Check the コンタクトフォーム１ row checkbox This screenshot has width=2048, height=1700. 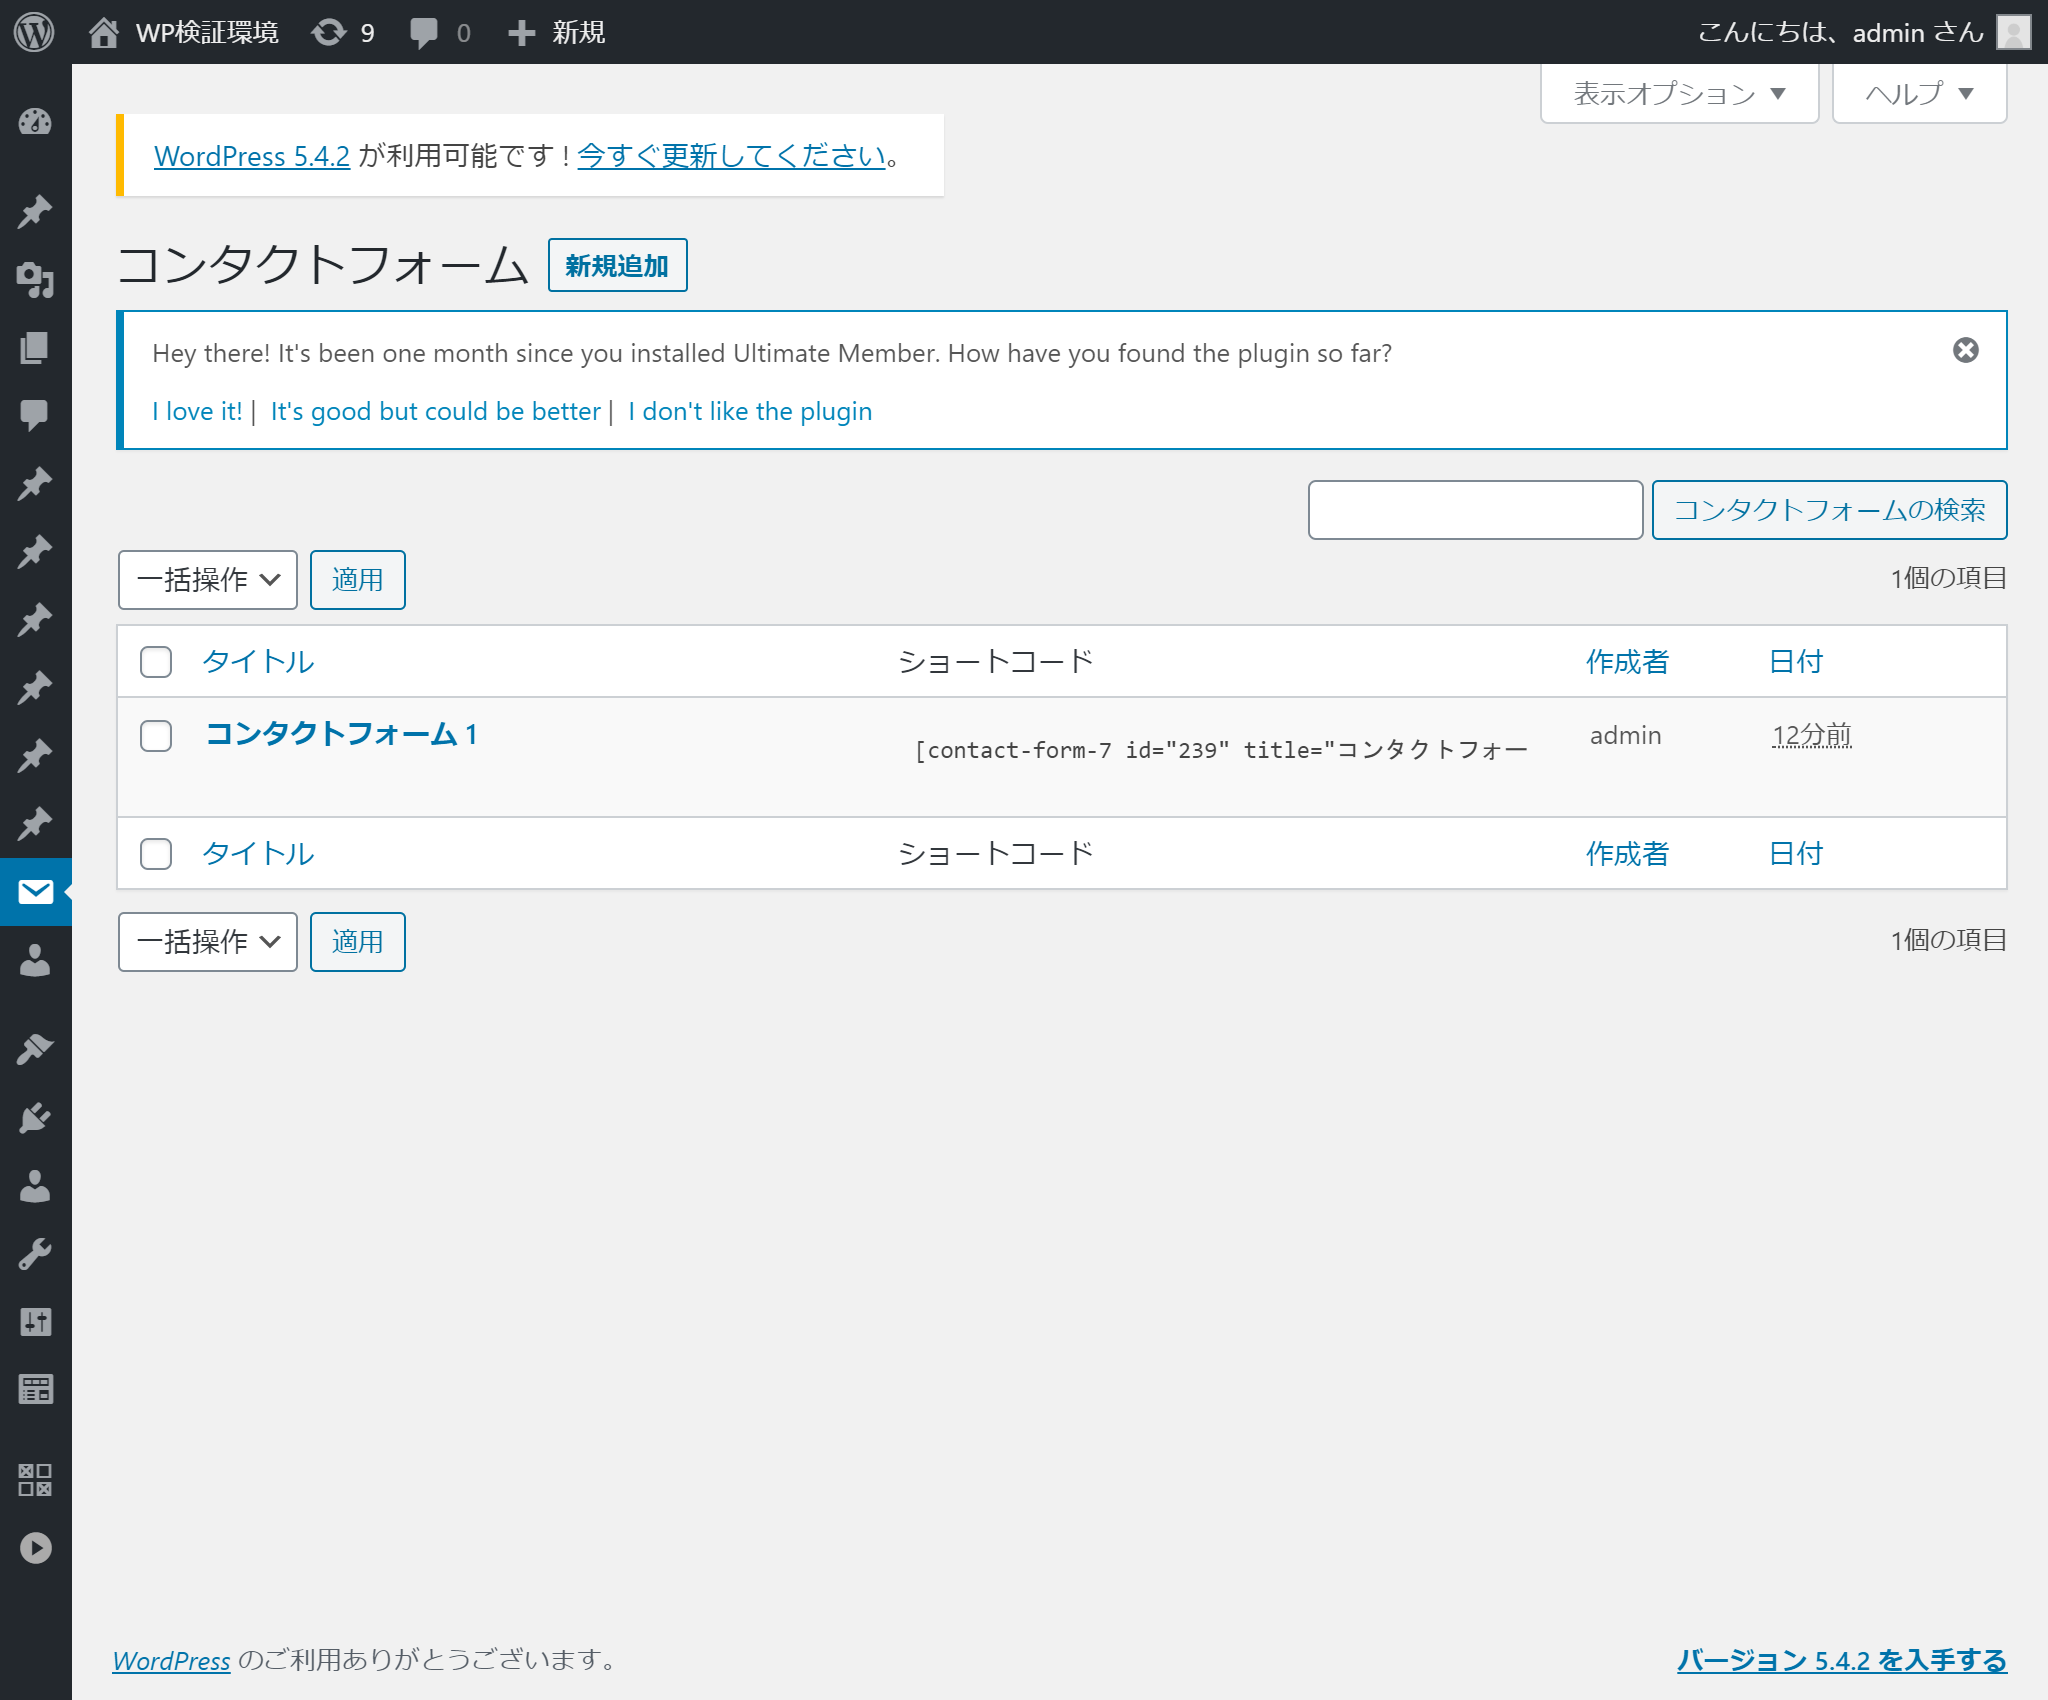153,735
